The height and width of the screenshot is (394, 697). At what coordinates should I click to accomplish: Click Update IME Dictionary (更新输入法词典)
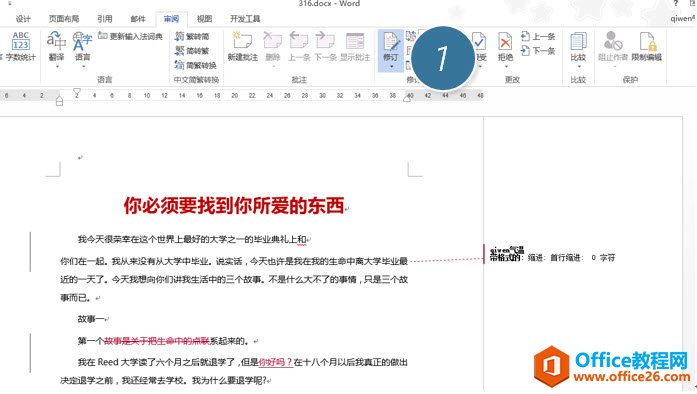click(130, 36)
